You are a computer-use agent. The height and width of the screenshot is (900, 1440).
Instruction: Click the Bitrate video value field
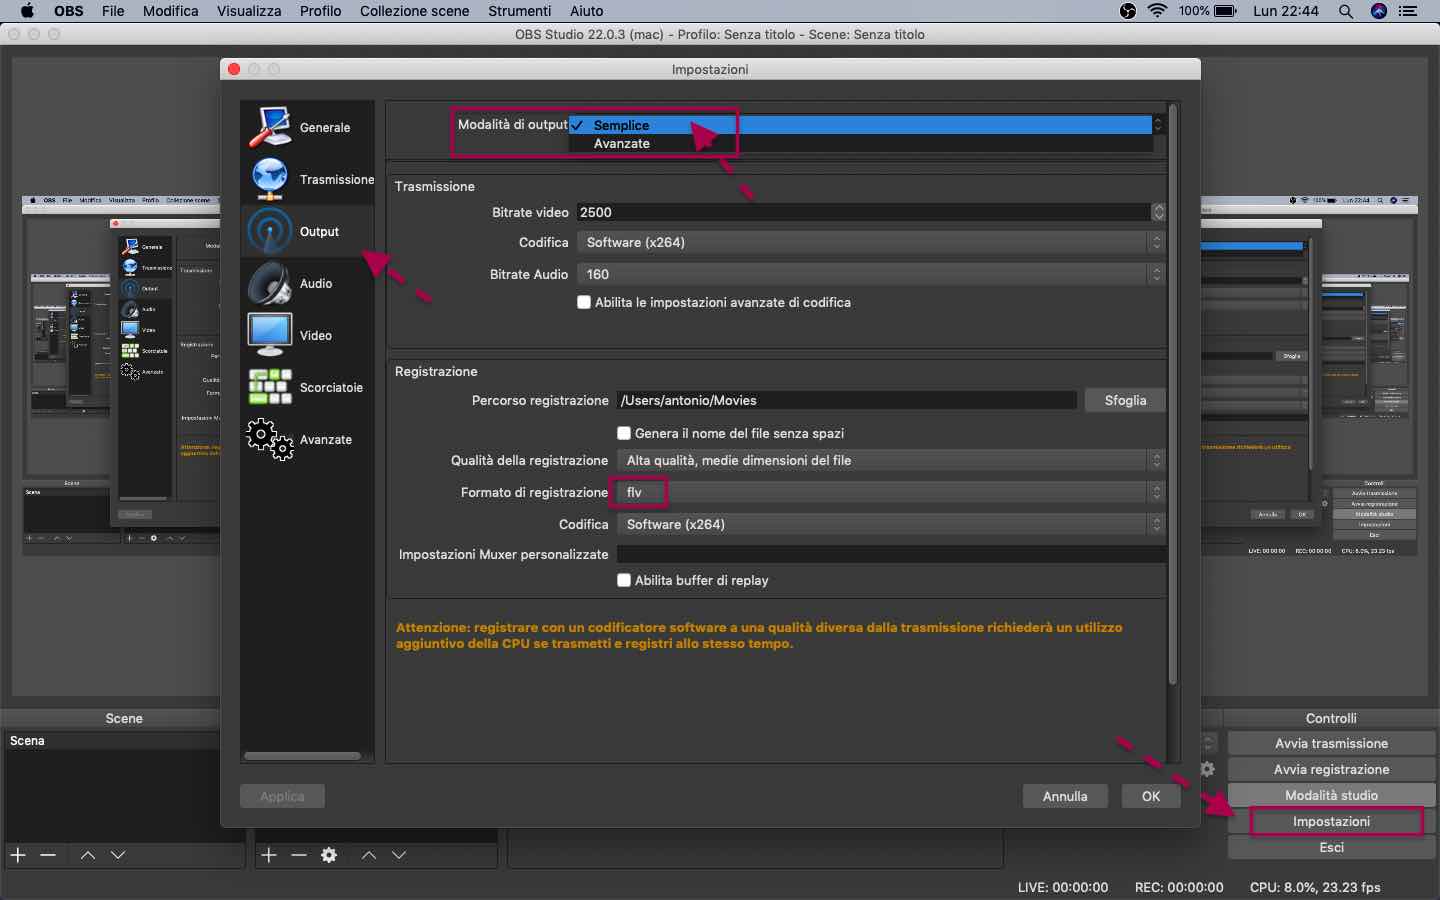tap(864, 212)
